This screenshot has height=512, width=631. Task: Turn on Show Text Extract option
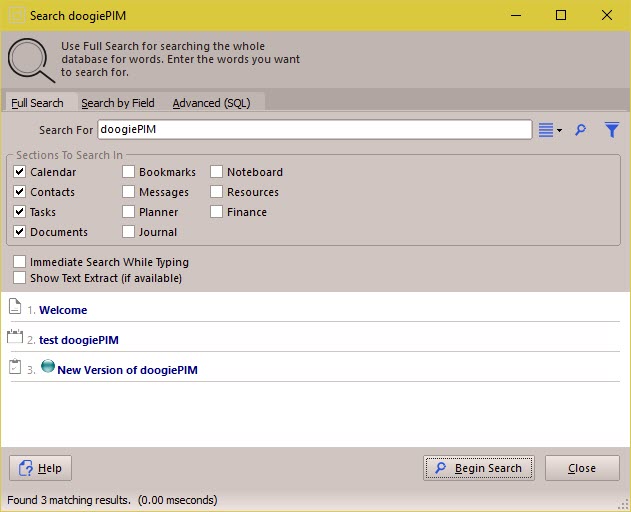[19, 278]
